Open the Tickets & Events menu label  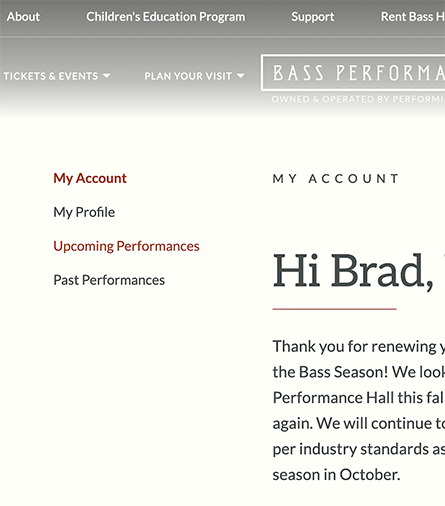(x=51, y=76)
